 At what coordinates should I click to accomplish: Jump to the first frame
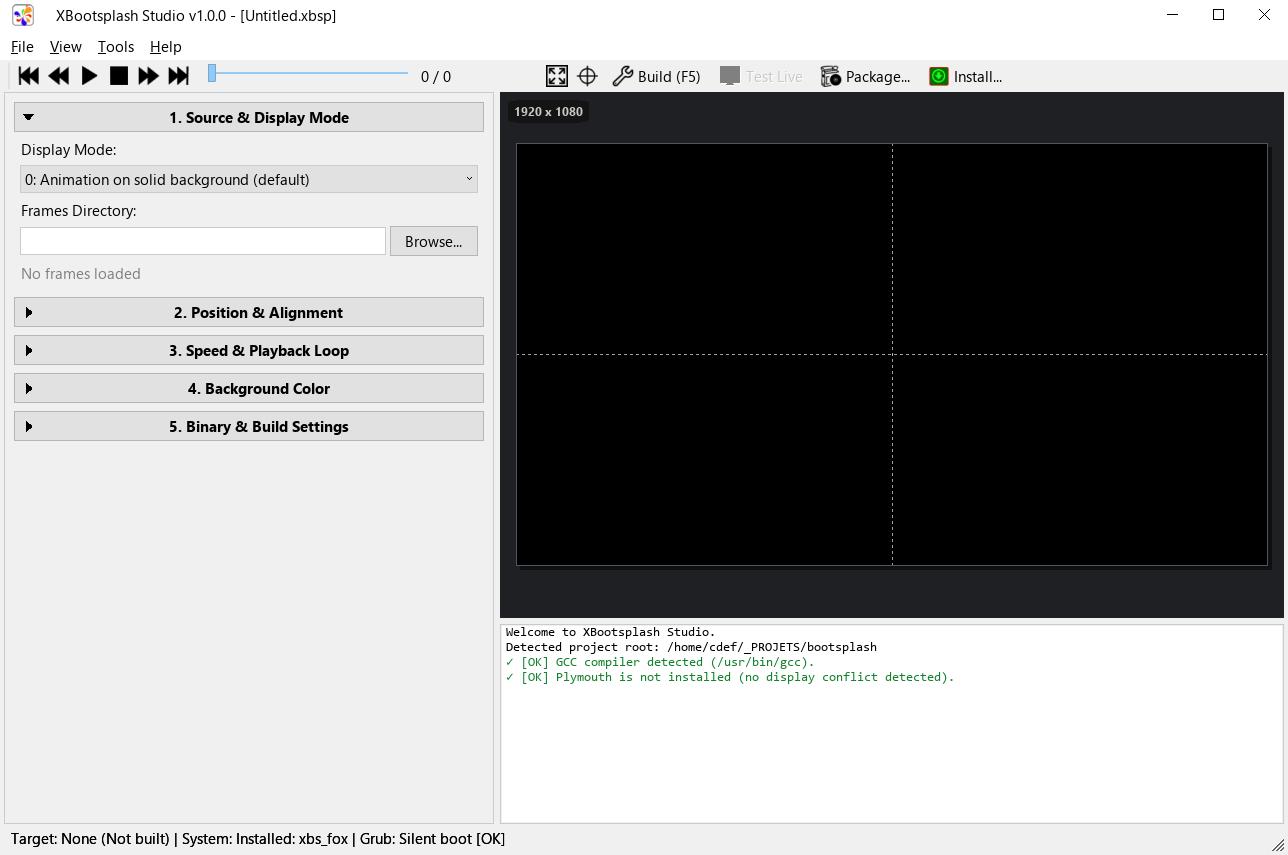(x=29, y=76)
